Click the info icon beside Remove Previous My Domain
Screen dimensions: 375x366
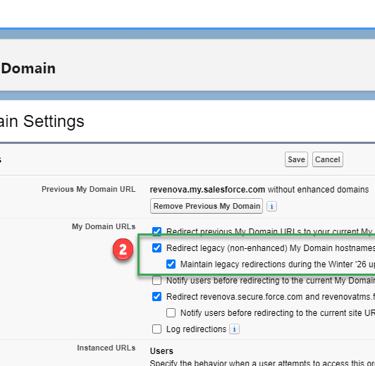tap(272, 206)
